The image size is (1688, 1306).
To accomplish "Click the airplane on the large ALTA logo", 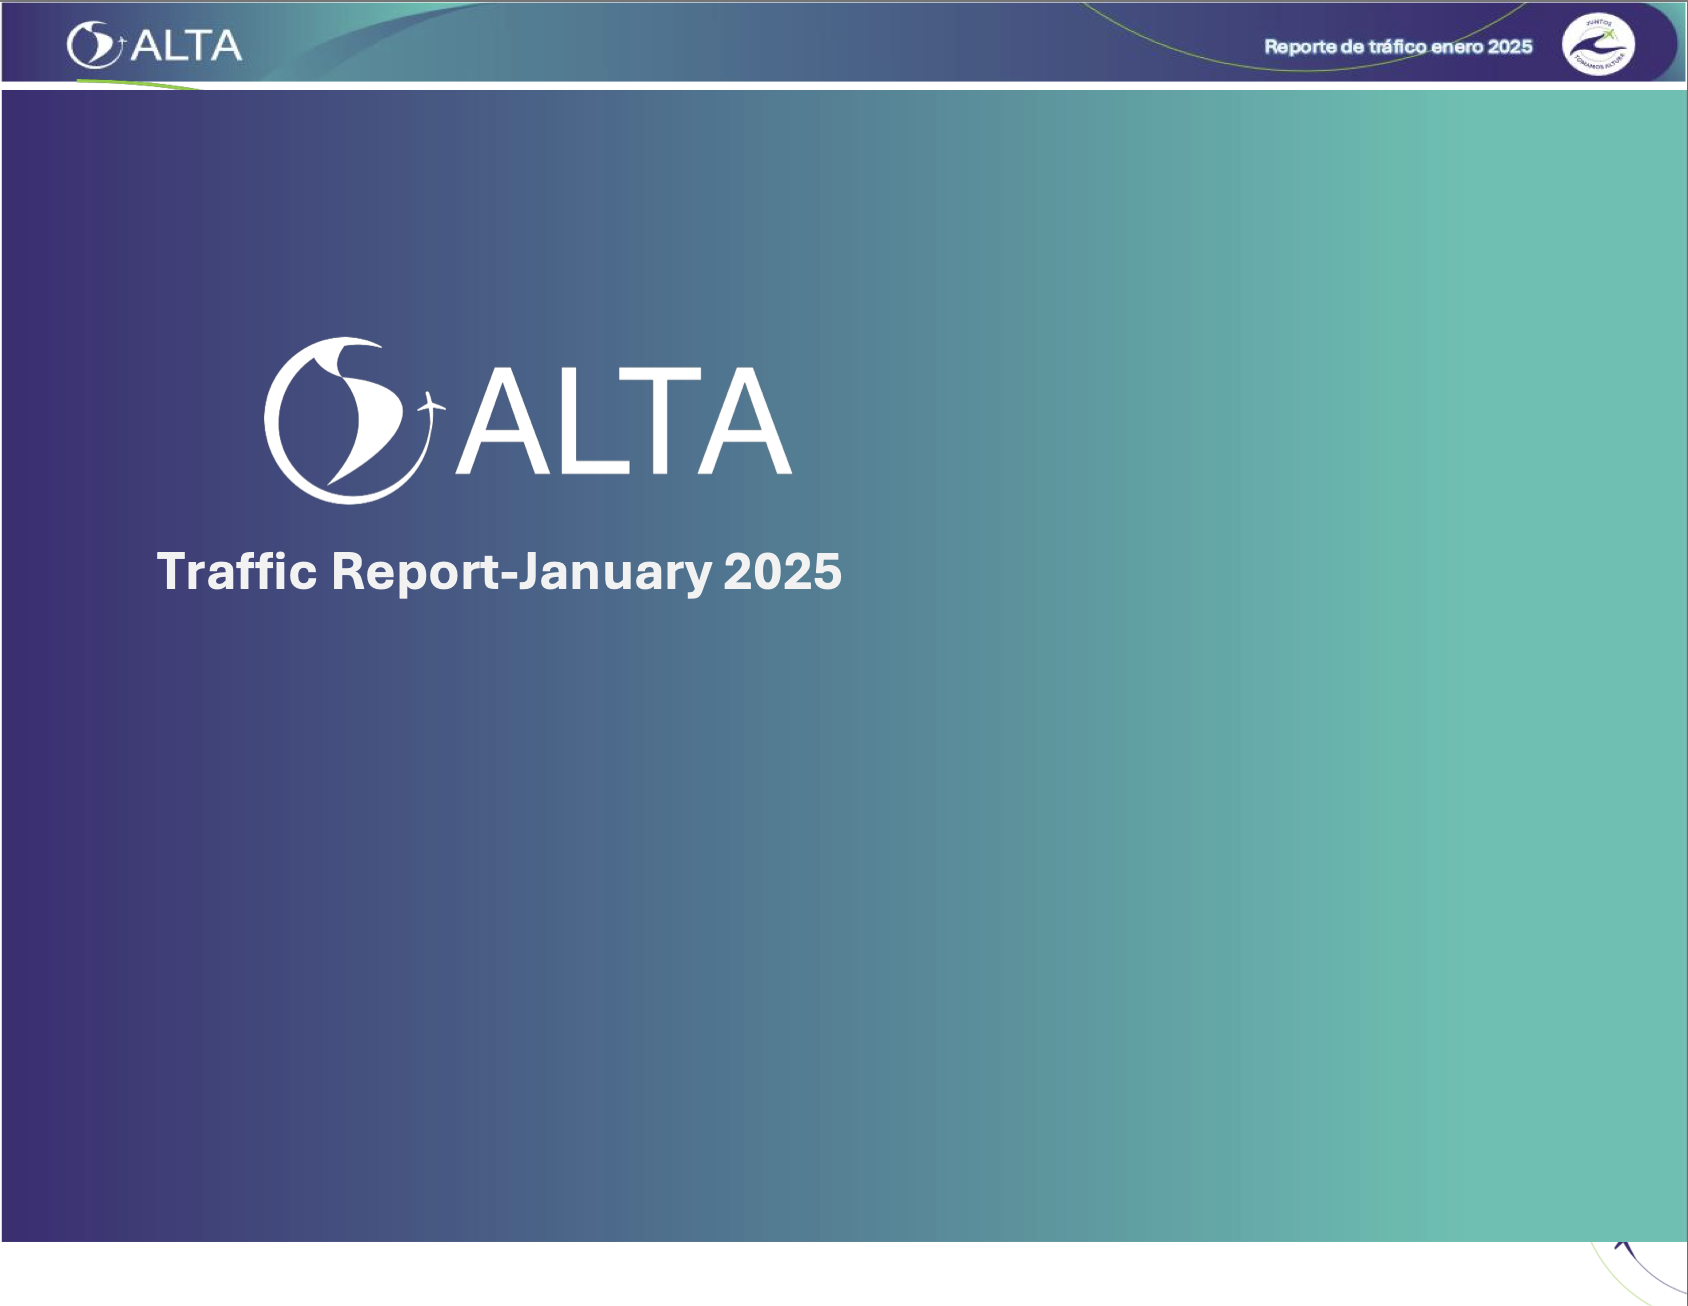I will tap(431, 406).
